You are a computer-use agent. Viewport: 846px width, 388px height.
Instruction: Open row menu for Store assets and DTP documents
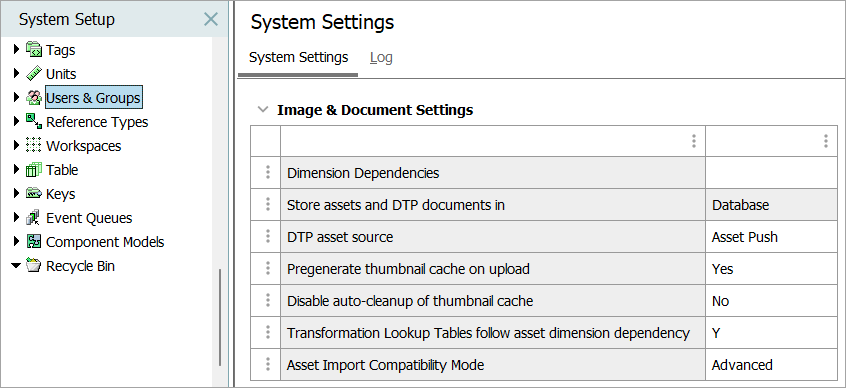pyautogui.click(x=268, y=205)
